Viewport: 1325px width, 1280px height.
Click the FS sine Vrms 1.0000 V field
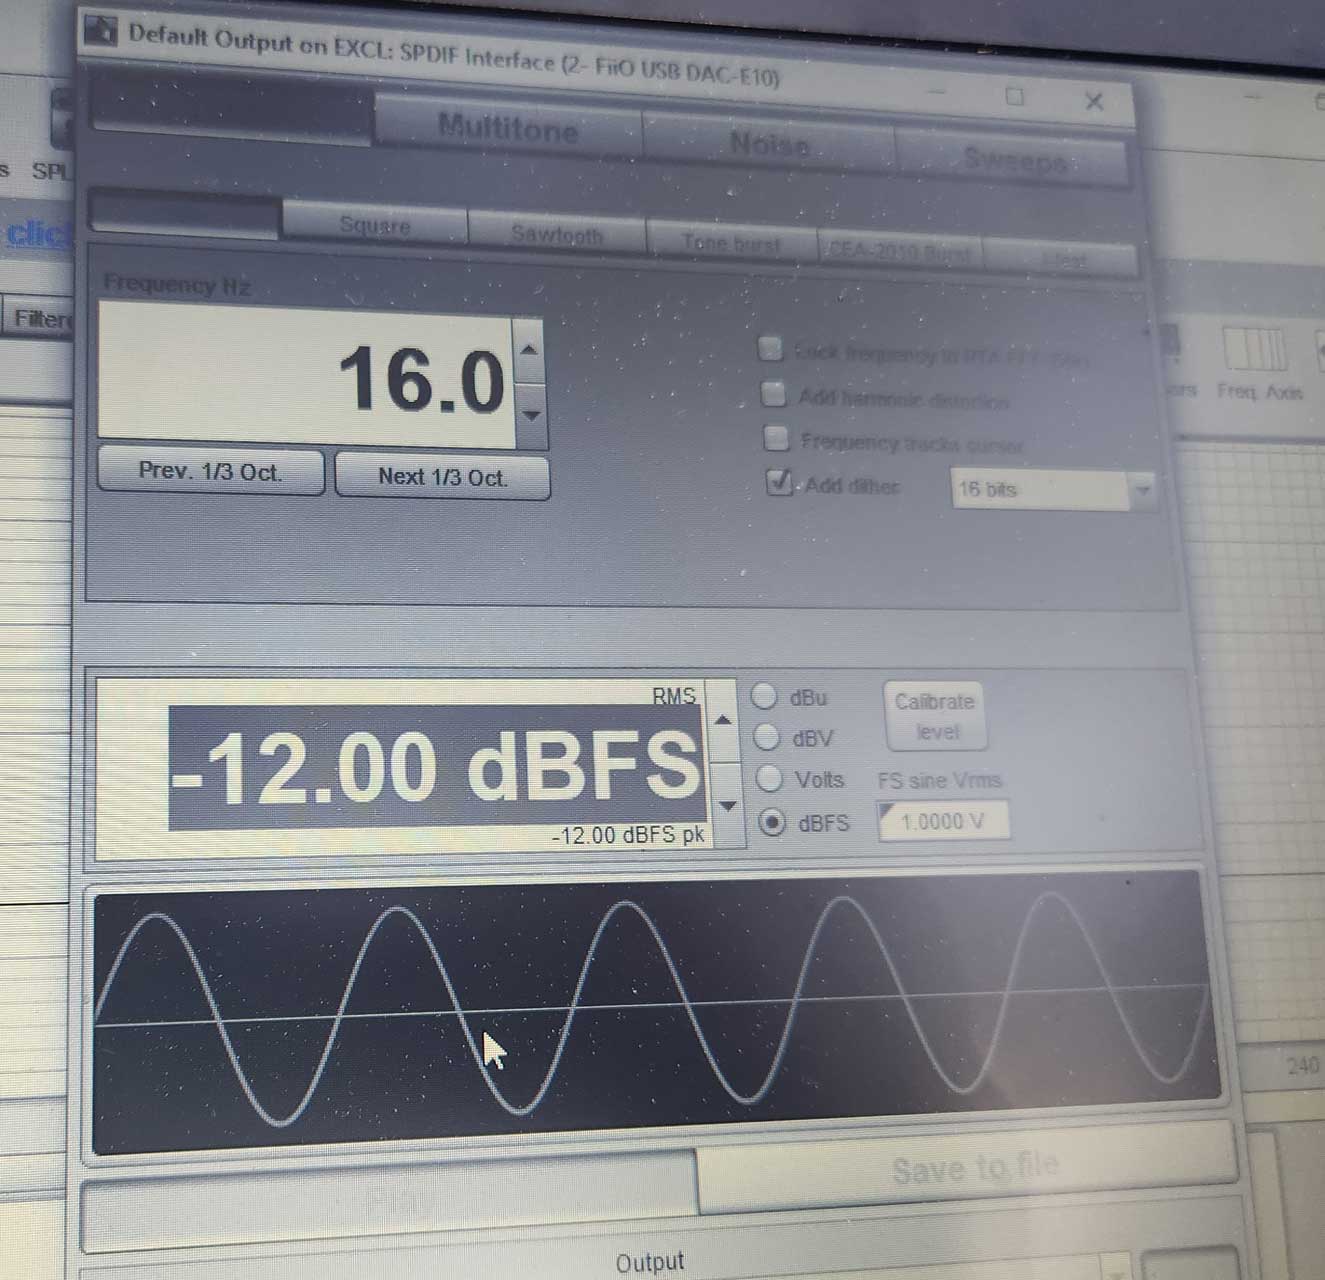pyautogui.click(x=943, y=821)
